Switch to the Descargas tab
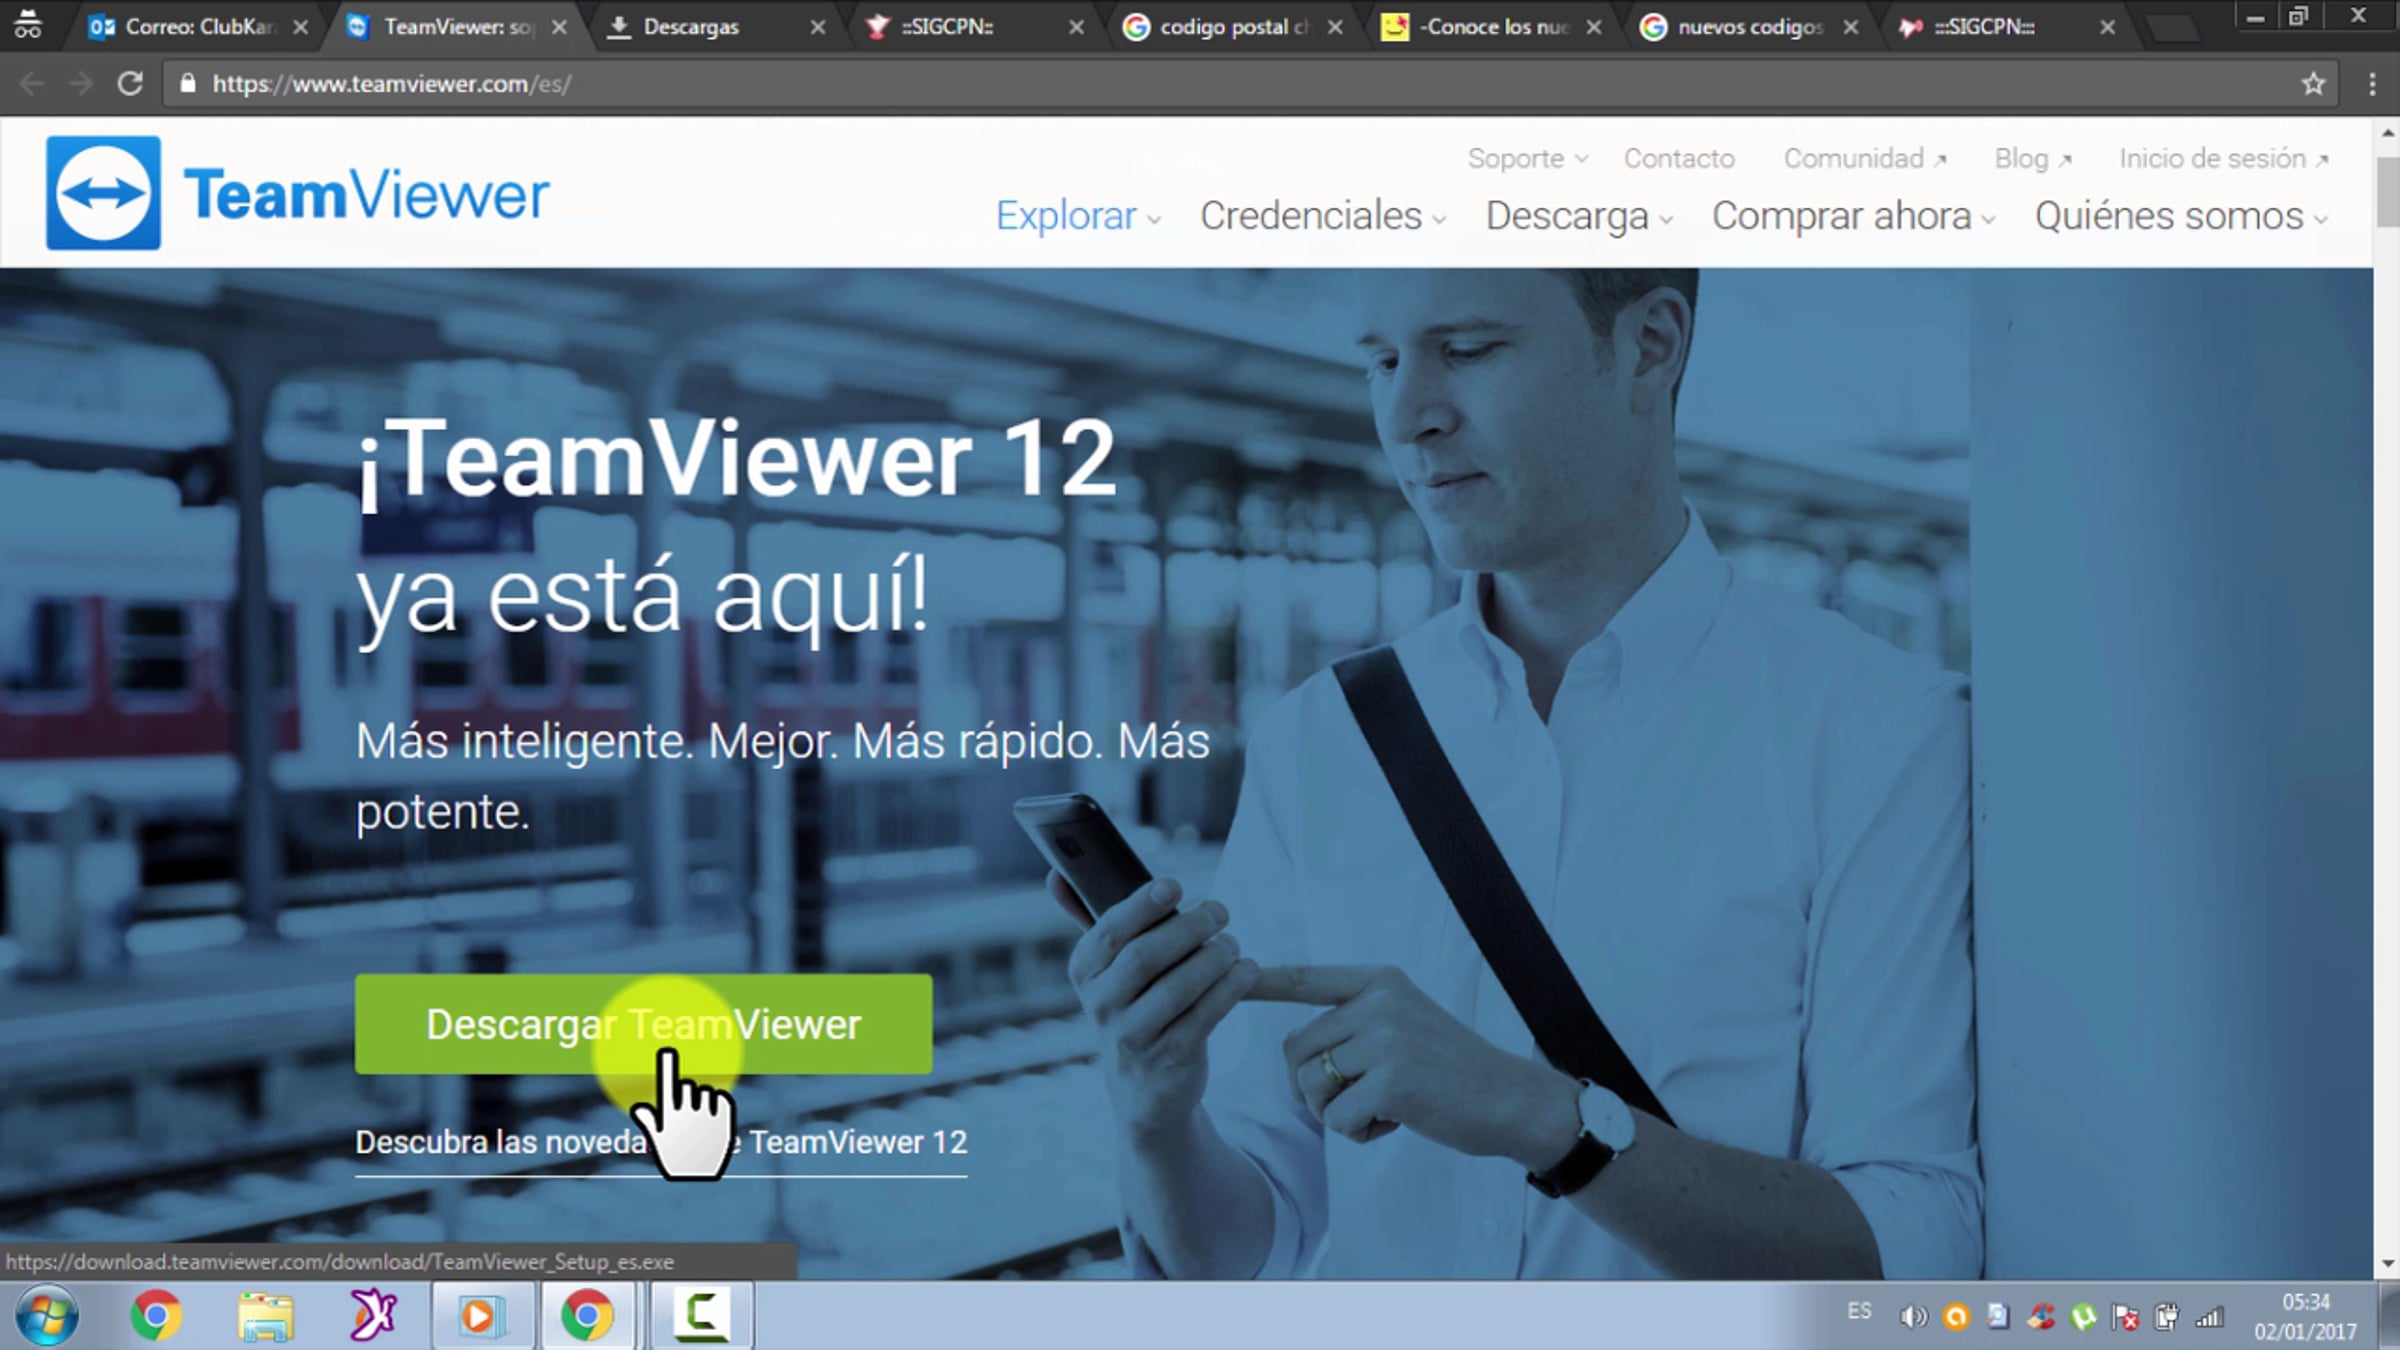 point(690,27)
